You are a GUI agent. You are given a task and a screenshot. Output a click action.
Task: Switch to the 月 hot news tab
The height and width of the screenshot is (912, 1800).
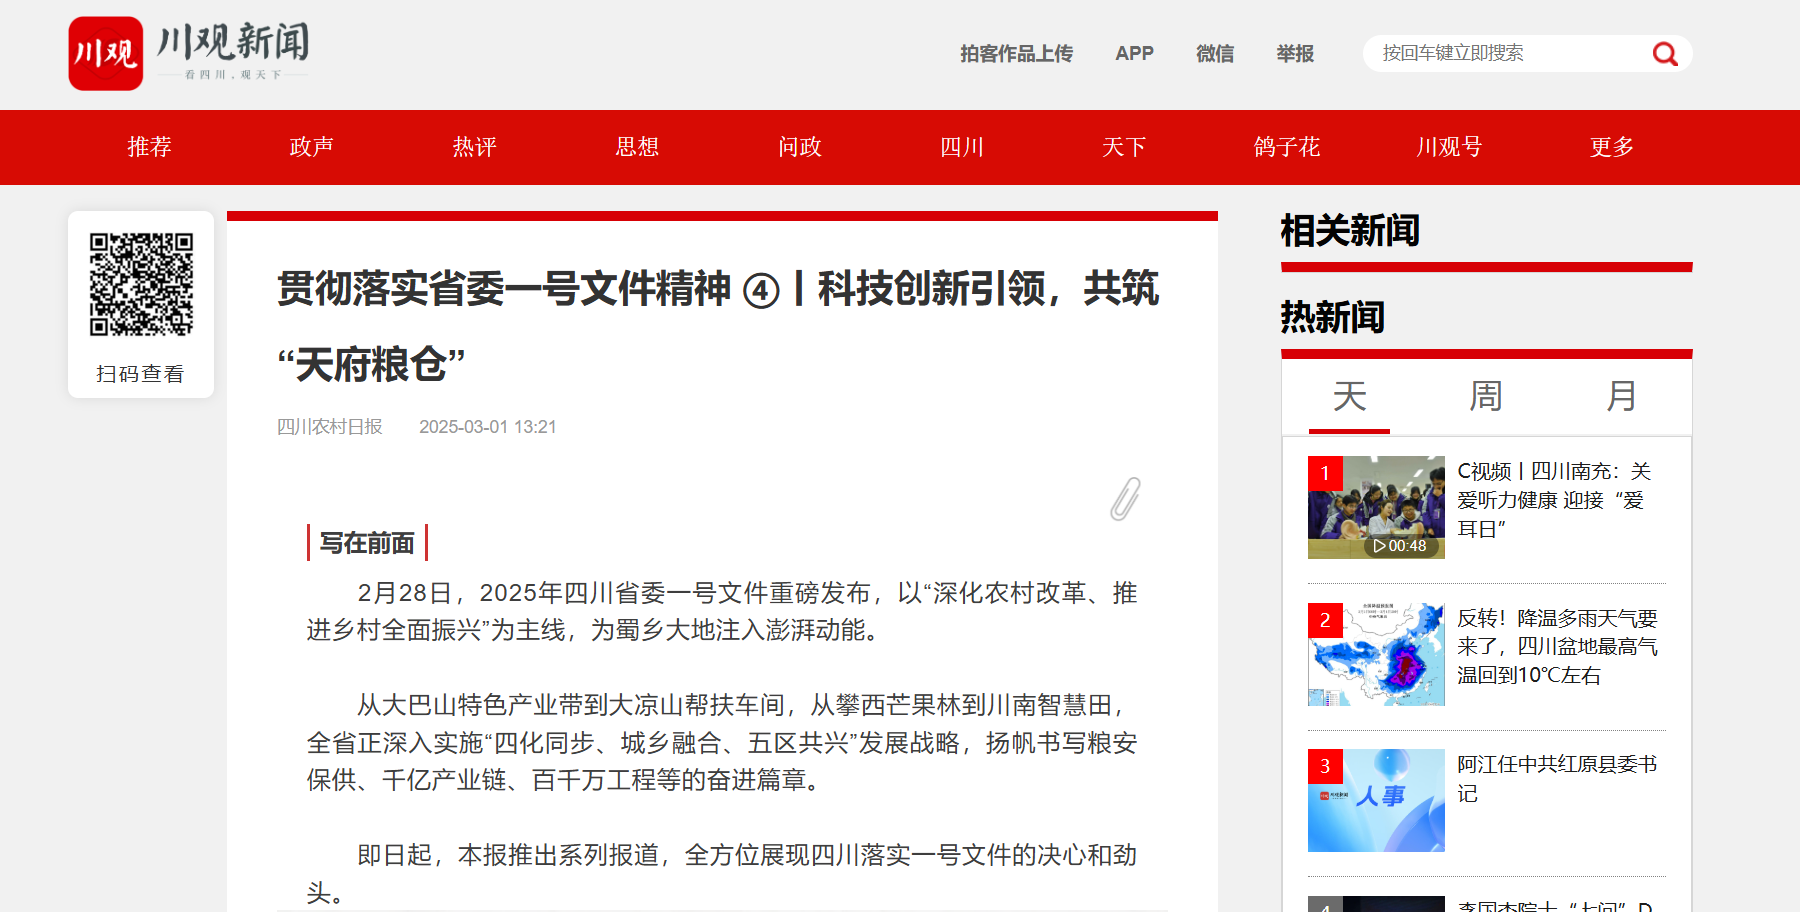coord(1622,397)
